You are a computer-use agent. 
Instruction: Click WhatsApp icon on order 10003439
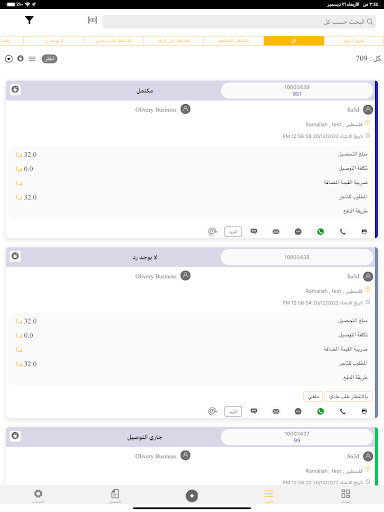(320, 231)
